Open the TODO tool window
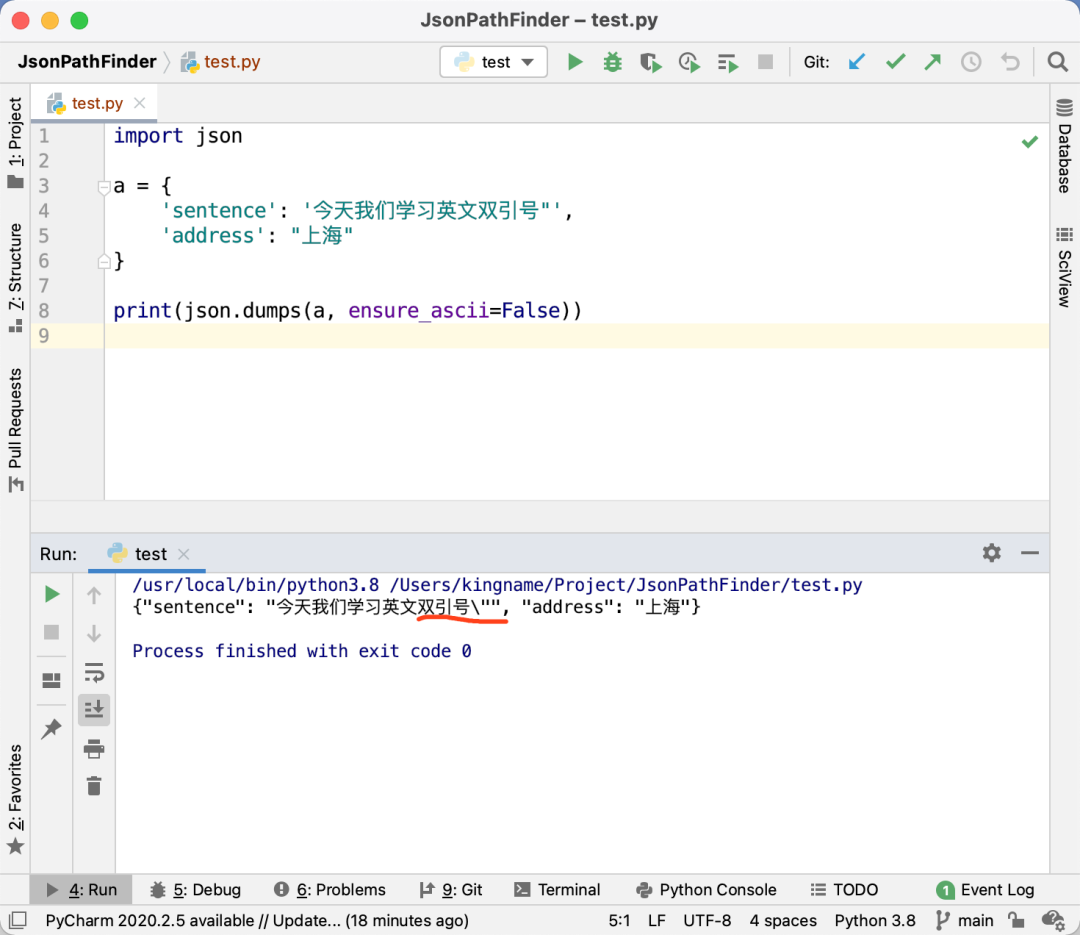 click(x=844, y=890)
